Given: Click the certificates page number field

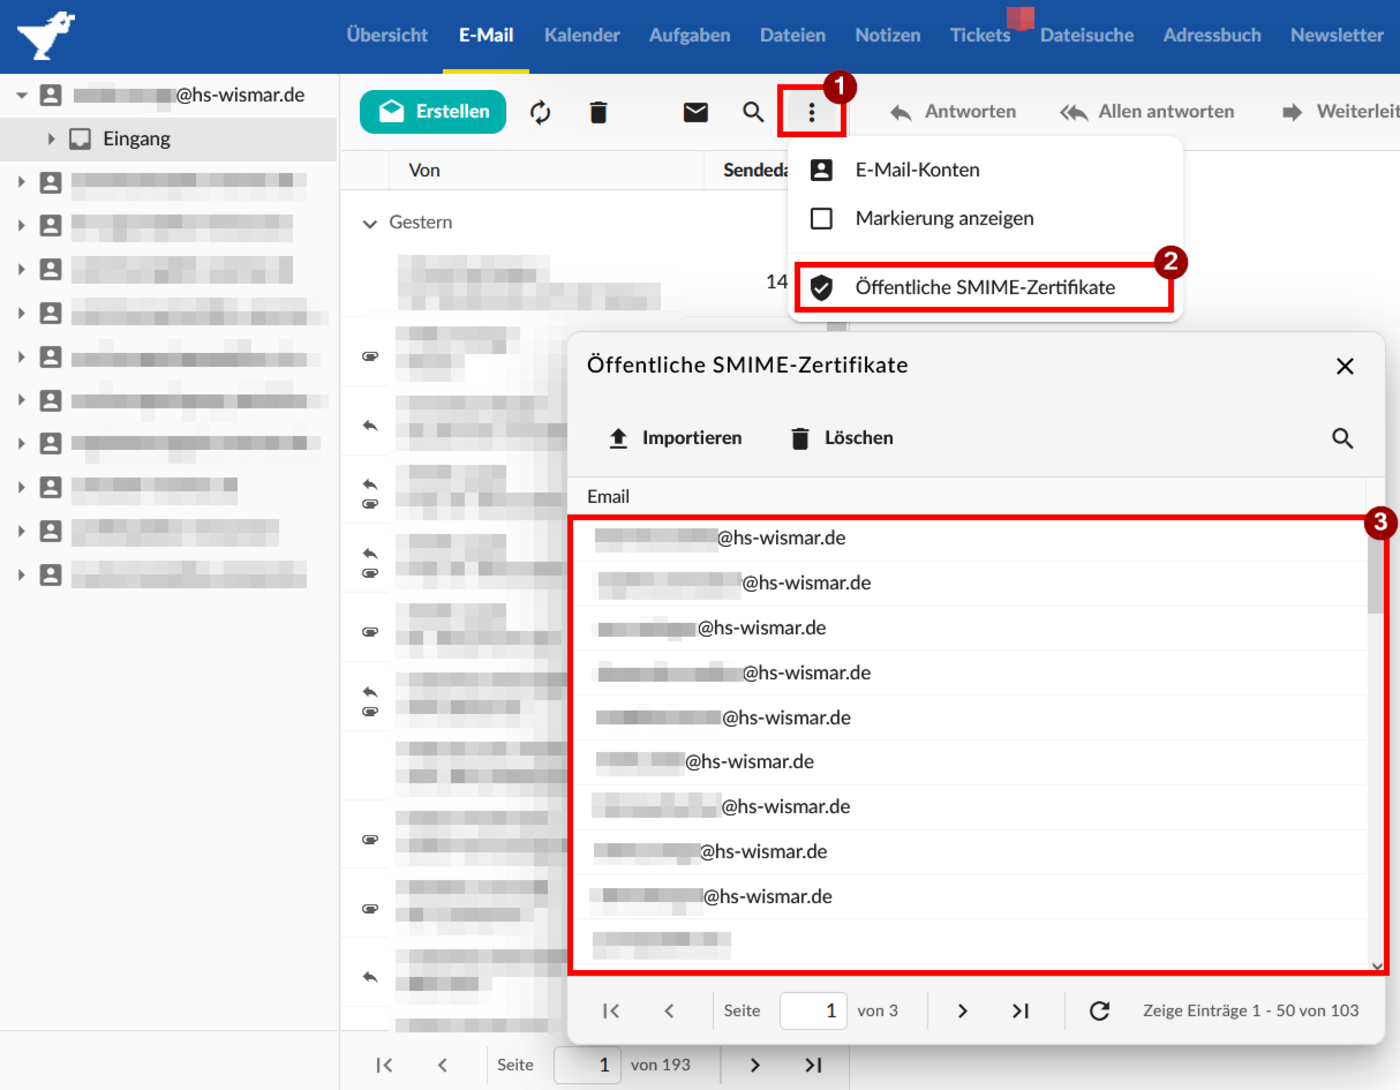Looking at the screenshot, I should coord(812,1011).
